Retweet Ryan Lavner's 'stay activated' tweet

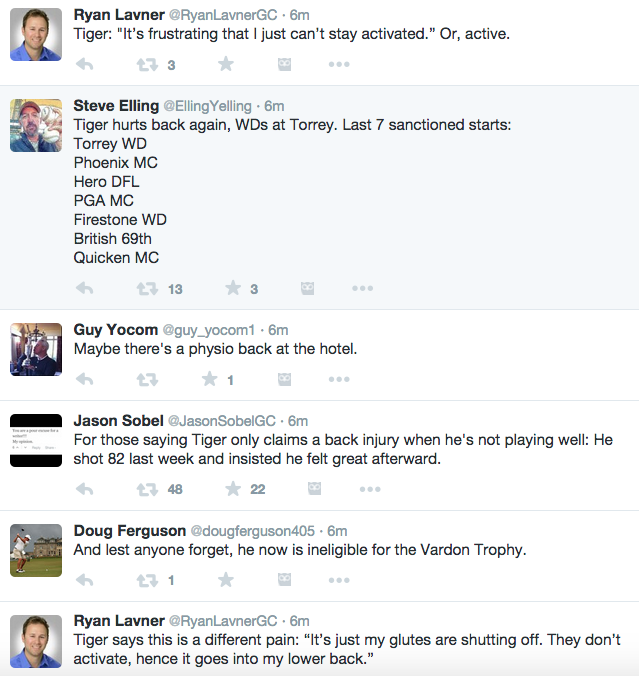[147, 64]
